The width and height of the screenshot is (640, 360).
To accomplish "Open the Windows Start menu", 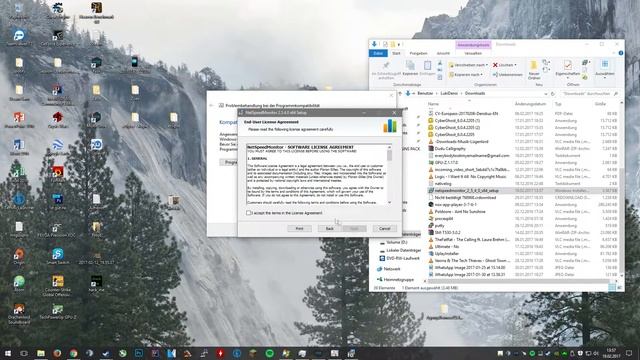I will point(7,353).
